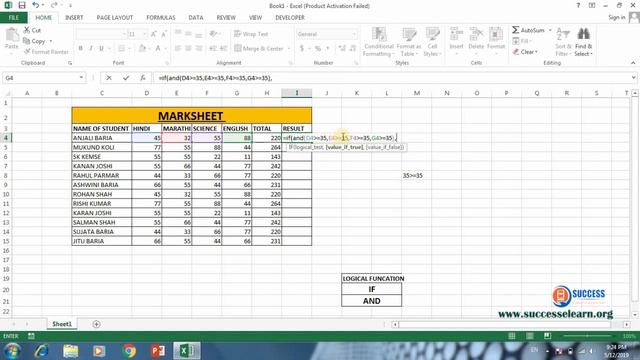Screen dimensions: 640x360
Task: Click horizontal scrollbar right arrow
Action: pos(627,324)
